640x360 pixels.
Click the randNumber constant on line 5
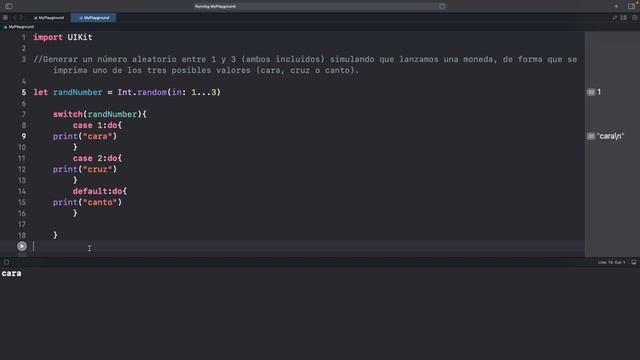click(x=78, y=92)
